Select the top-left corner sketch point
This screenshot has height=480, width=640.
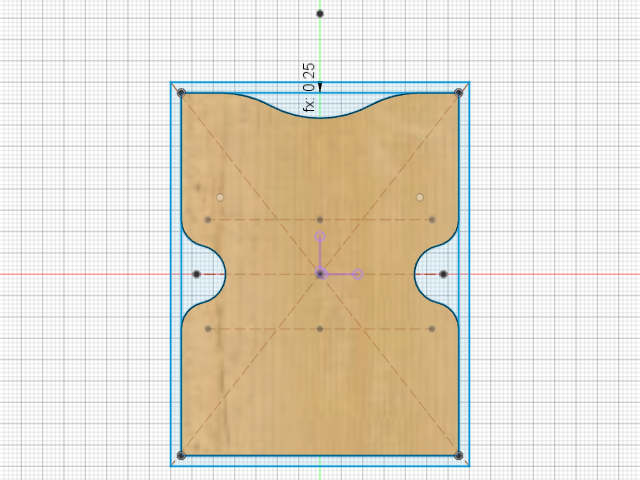coord(182,93)
